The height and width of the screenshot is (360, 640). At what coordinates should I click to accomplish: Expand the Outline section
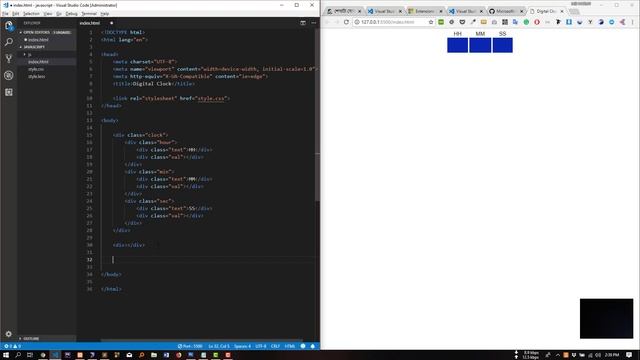(x=31, y=339)
